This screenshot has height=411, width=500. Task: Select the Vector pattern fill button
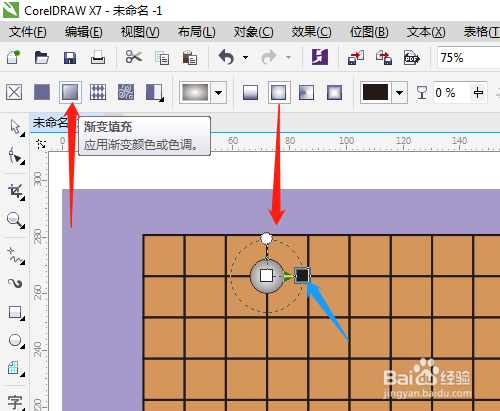98,92
